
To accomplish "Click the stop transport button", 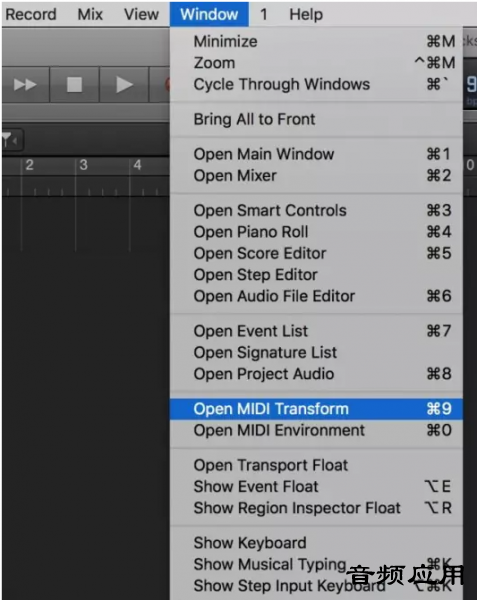I will point(75,85).
